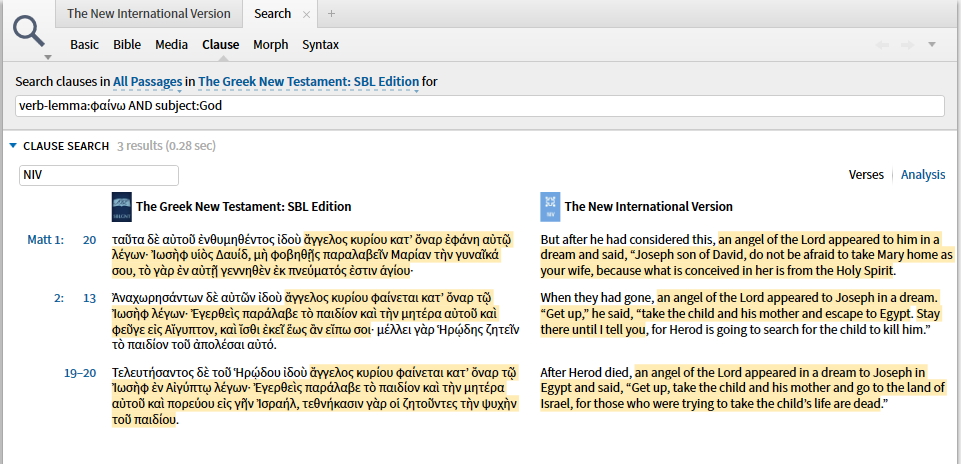Go forward with right arrow
The width and height of the screenshot is (961, 464).
907,45
